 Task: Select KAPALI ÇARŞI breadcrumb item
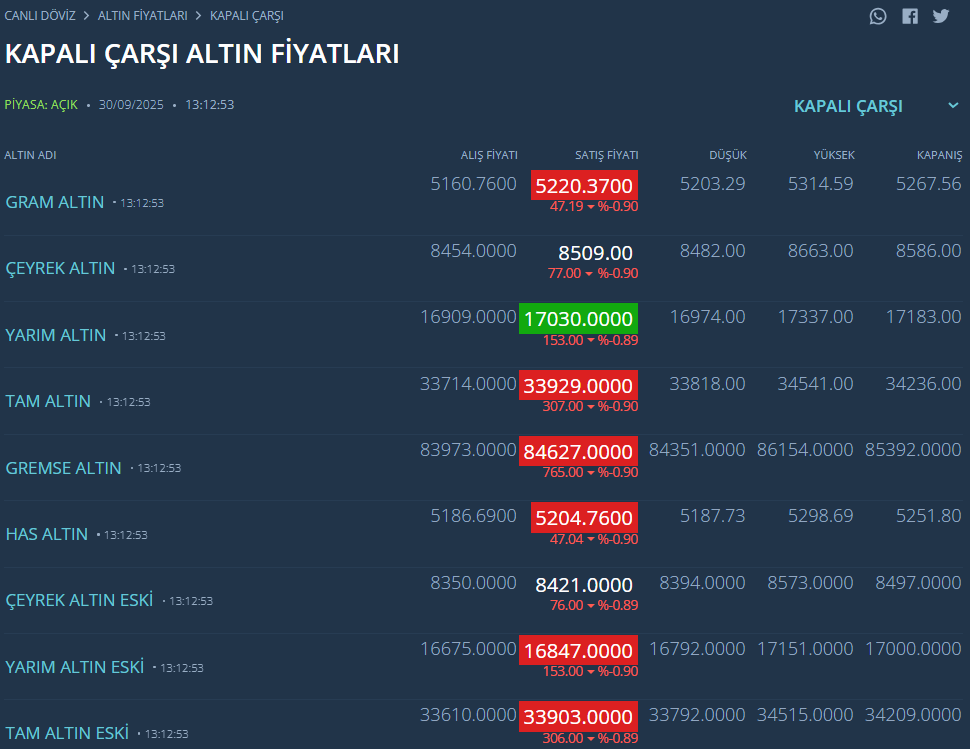246,15
